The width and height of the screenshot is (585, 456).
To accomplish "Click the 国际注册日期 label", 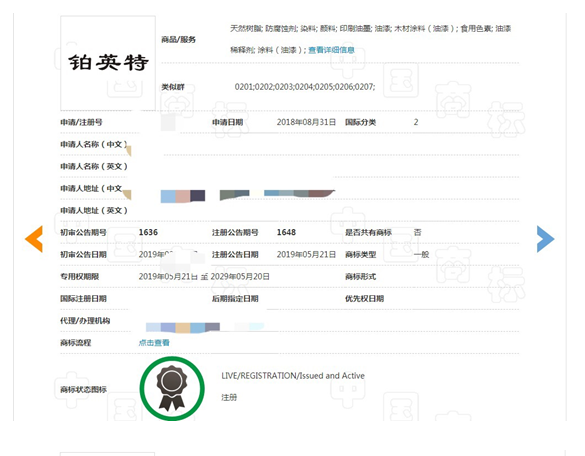I will pos(84,299).
